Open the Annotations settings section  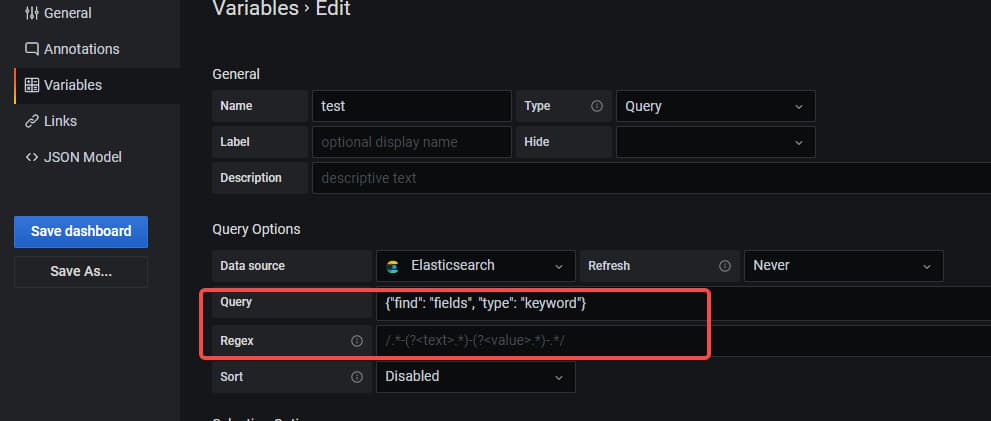[81, 49]
